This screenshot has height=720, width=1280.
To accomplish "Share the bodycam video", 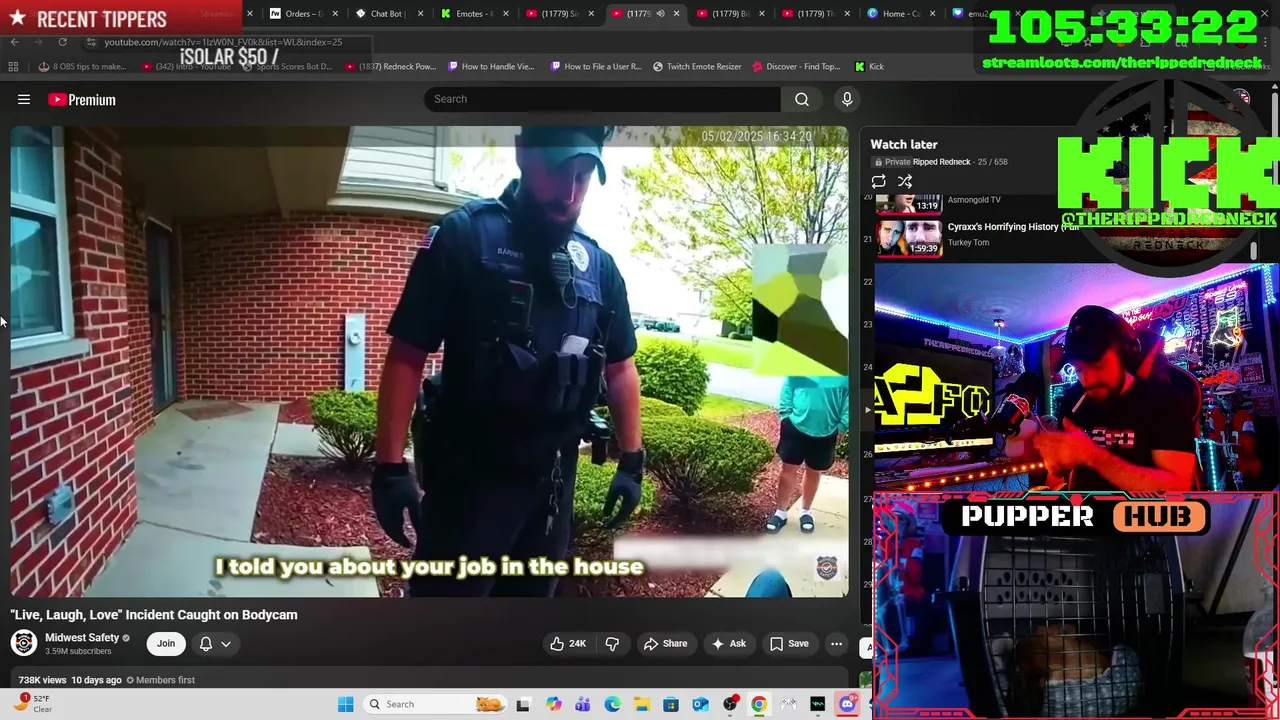I will click(665, 644).
